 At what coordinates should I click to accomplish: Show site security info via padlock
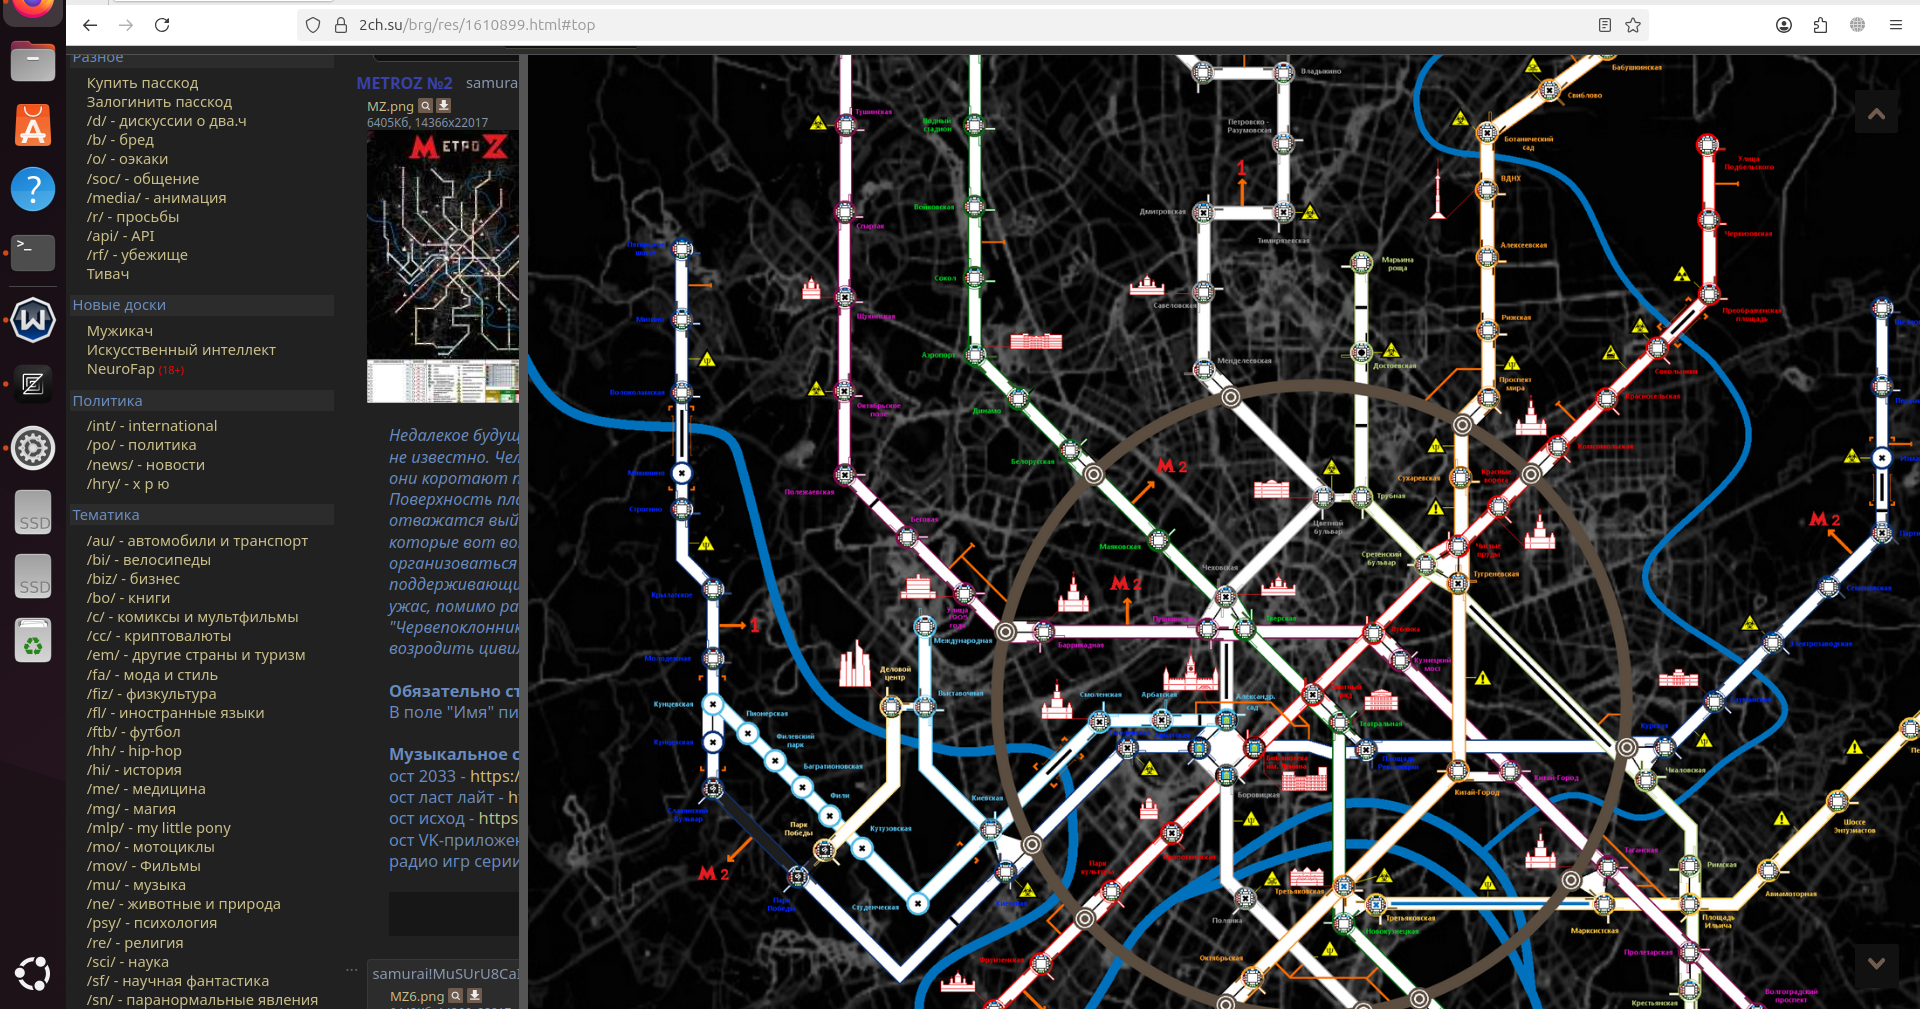(340, 25)
